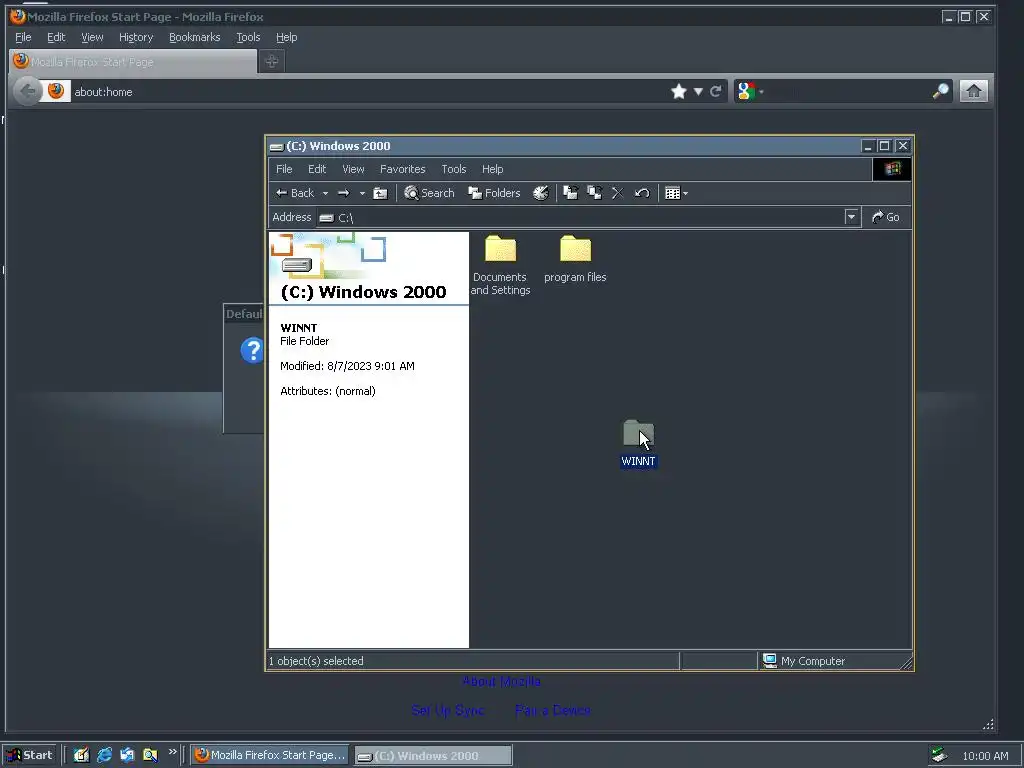Open Firefox Edit menu
The image size is (1024, 768).
[x=56, y=37]
